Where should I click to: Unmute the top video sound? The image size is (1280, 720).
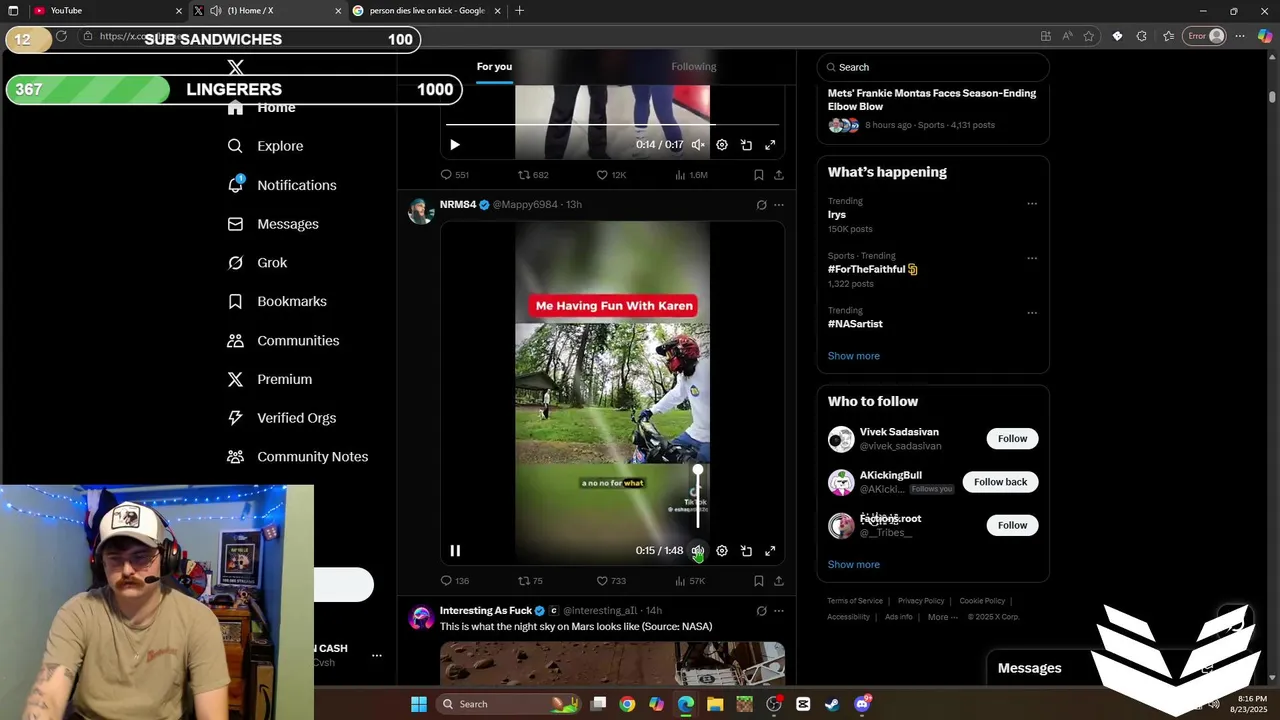(x=698, y=145)
